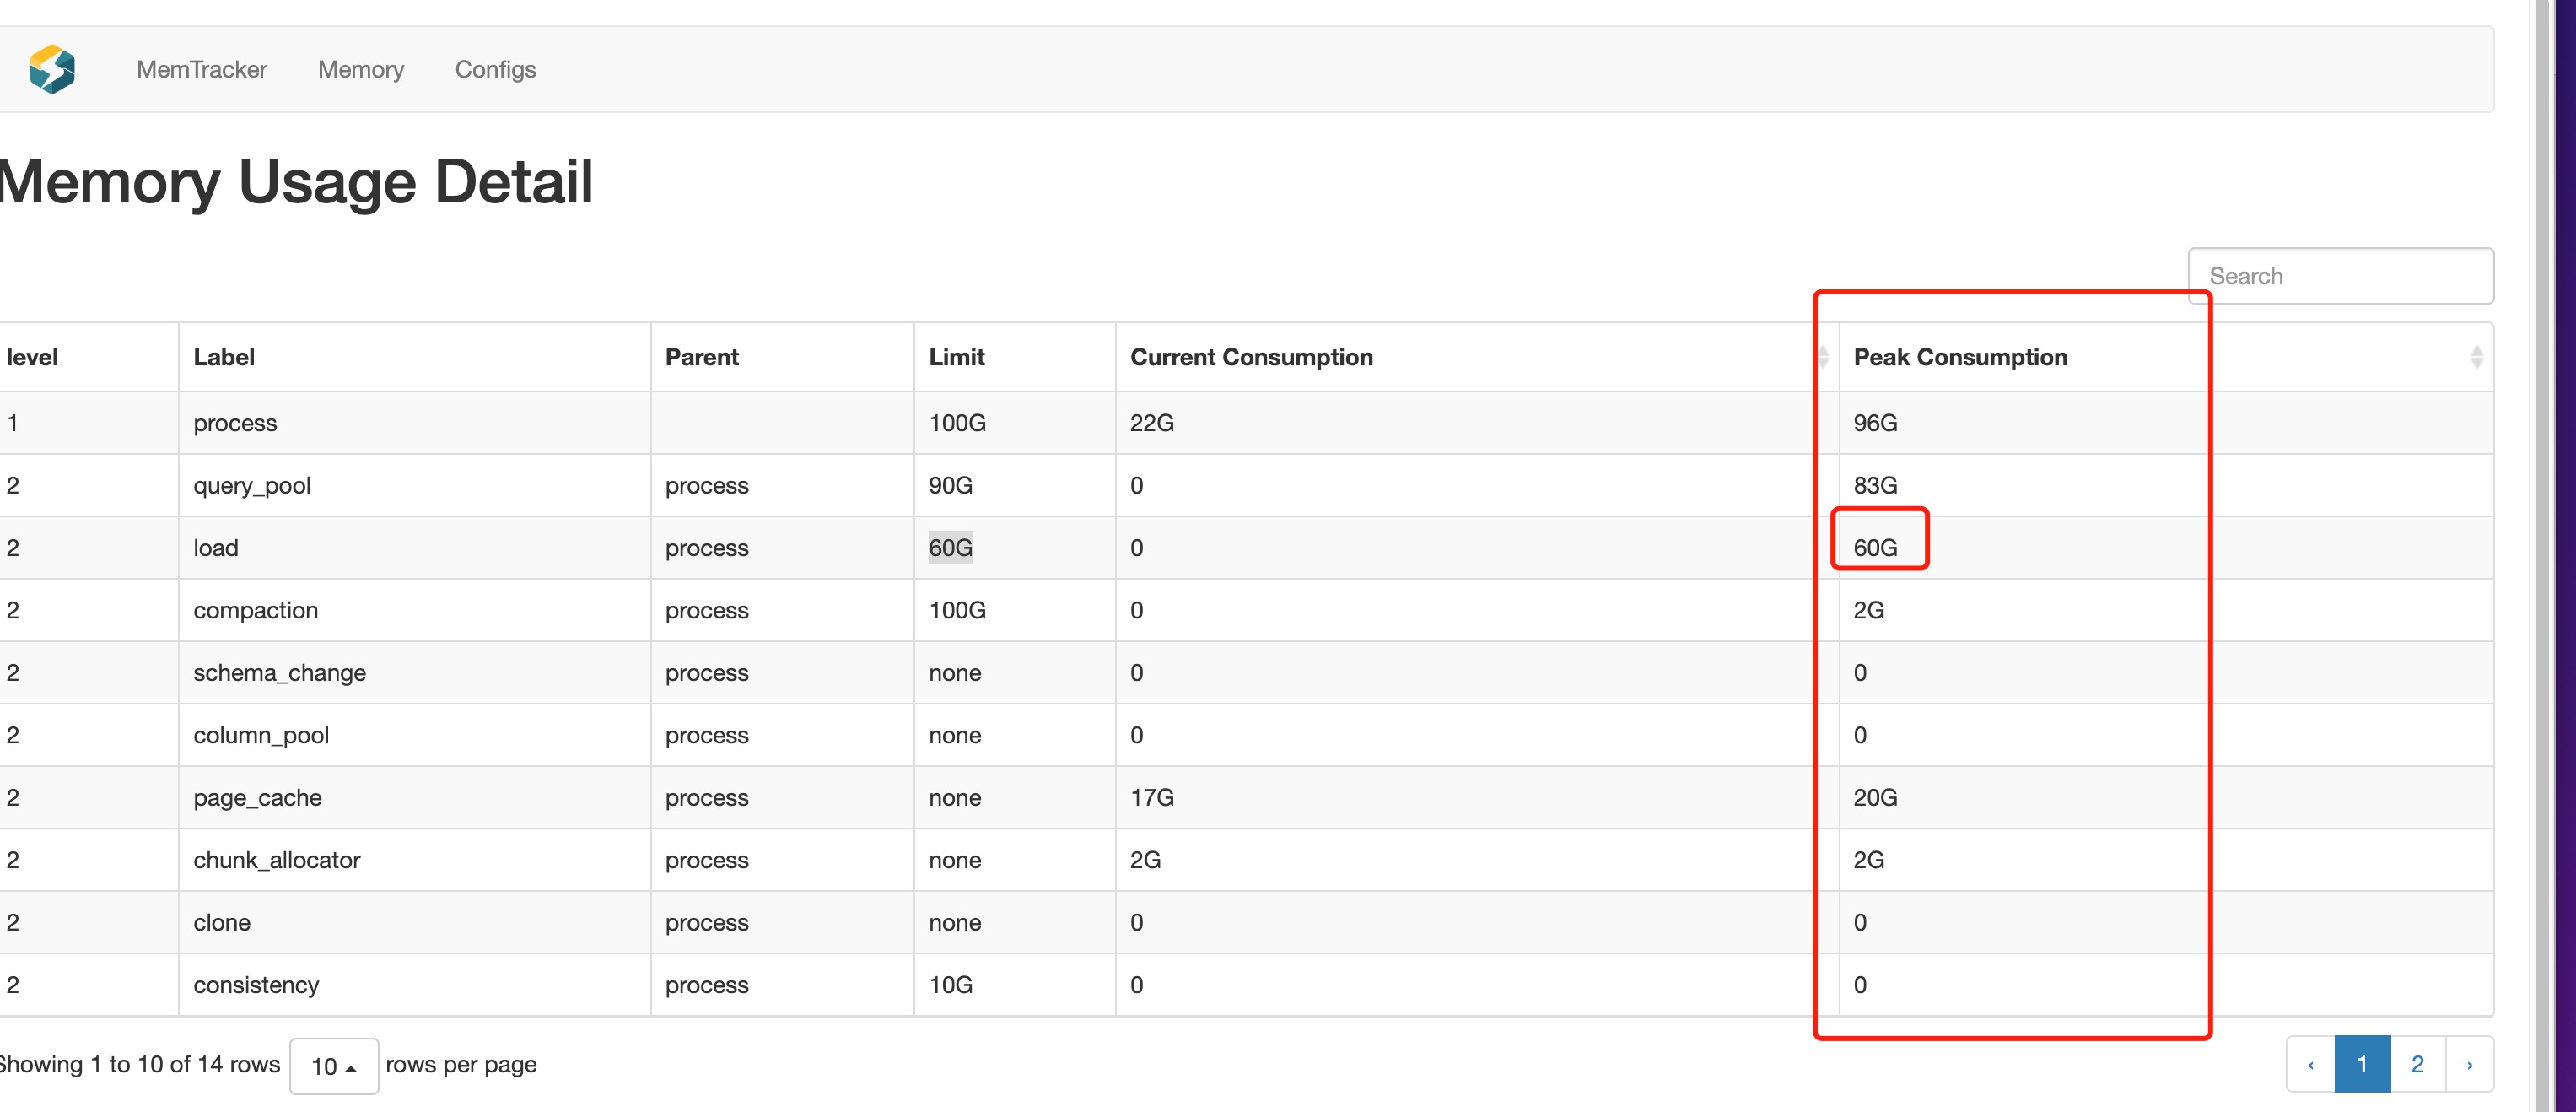
Task: Click the Showing 1 to 10 rows text
Action: 140,1065
